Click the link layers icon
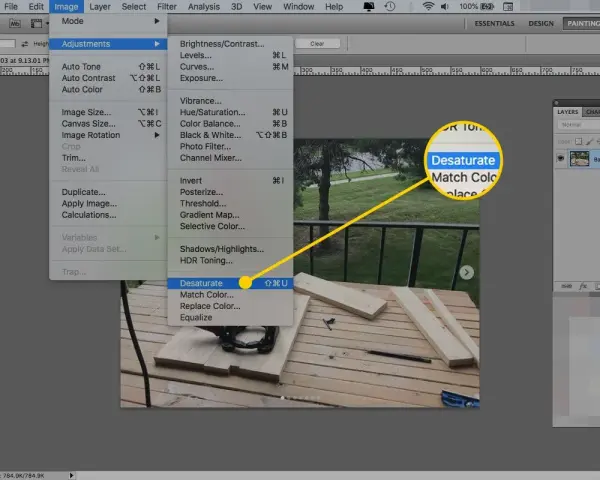The width and height of the screenshot is (600, 480). [x=567, y=286]
